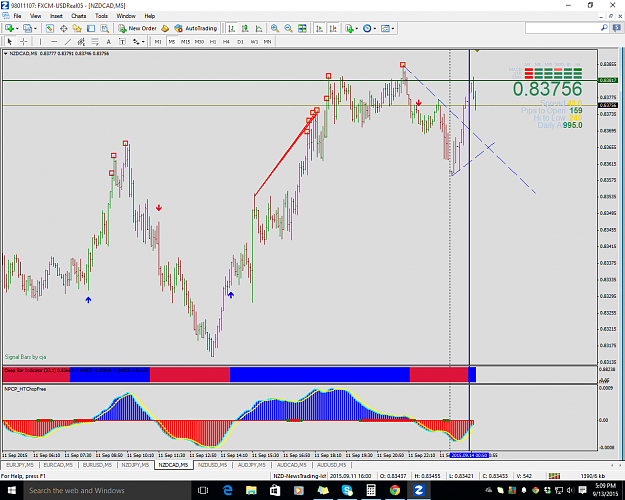625x500 pixels.
Task: Select the Arrows drawing tool icon
Action: pos(136,41)
